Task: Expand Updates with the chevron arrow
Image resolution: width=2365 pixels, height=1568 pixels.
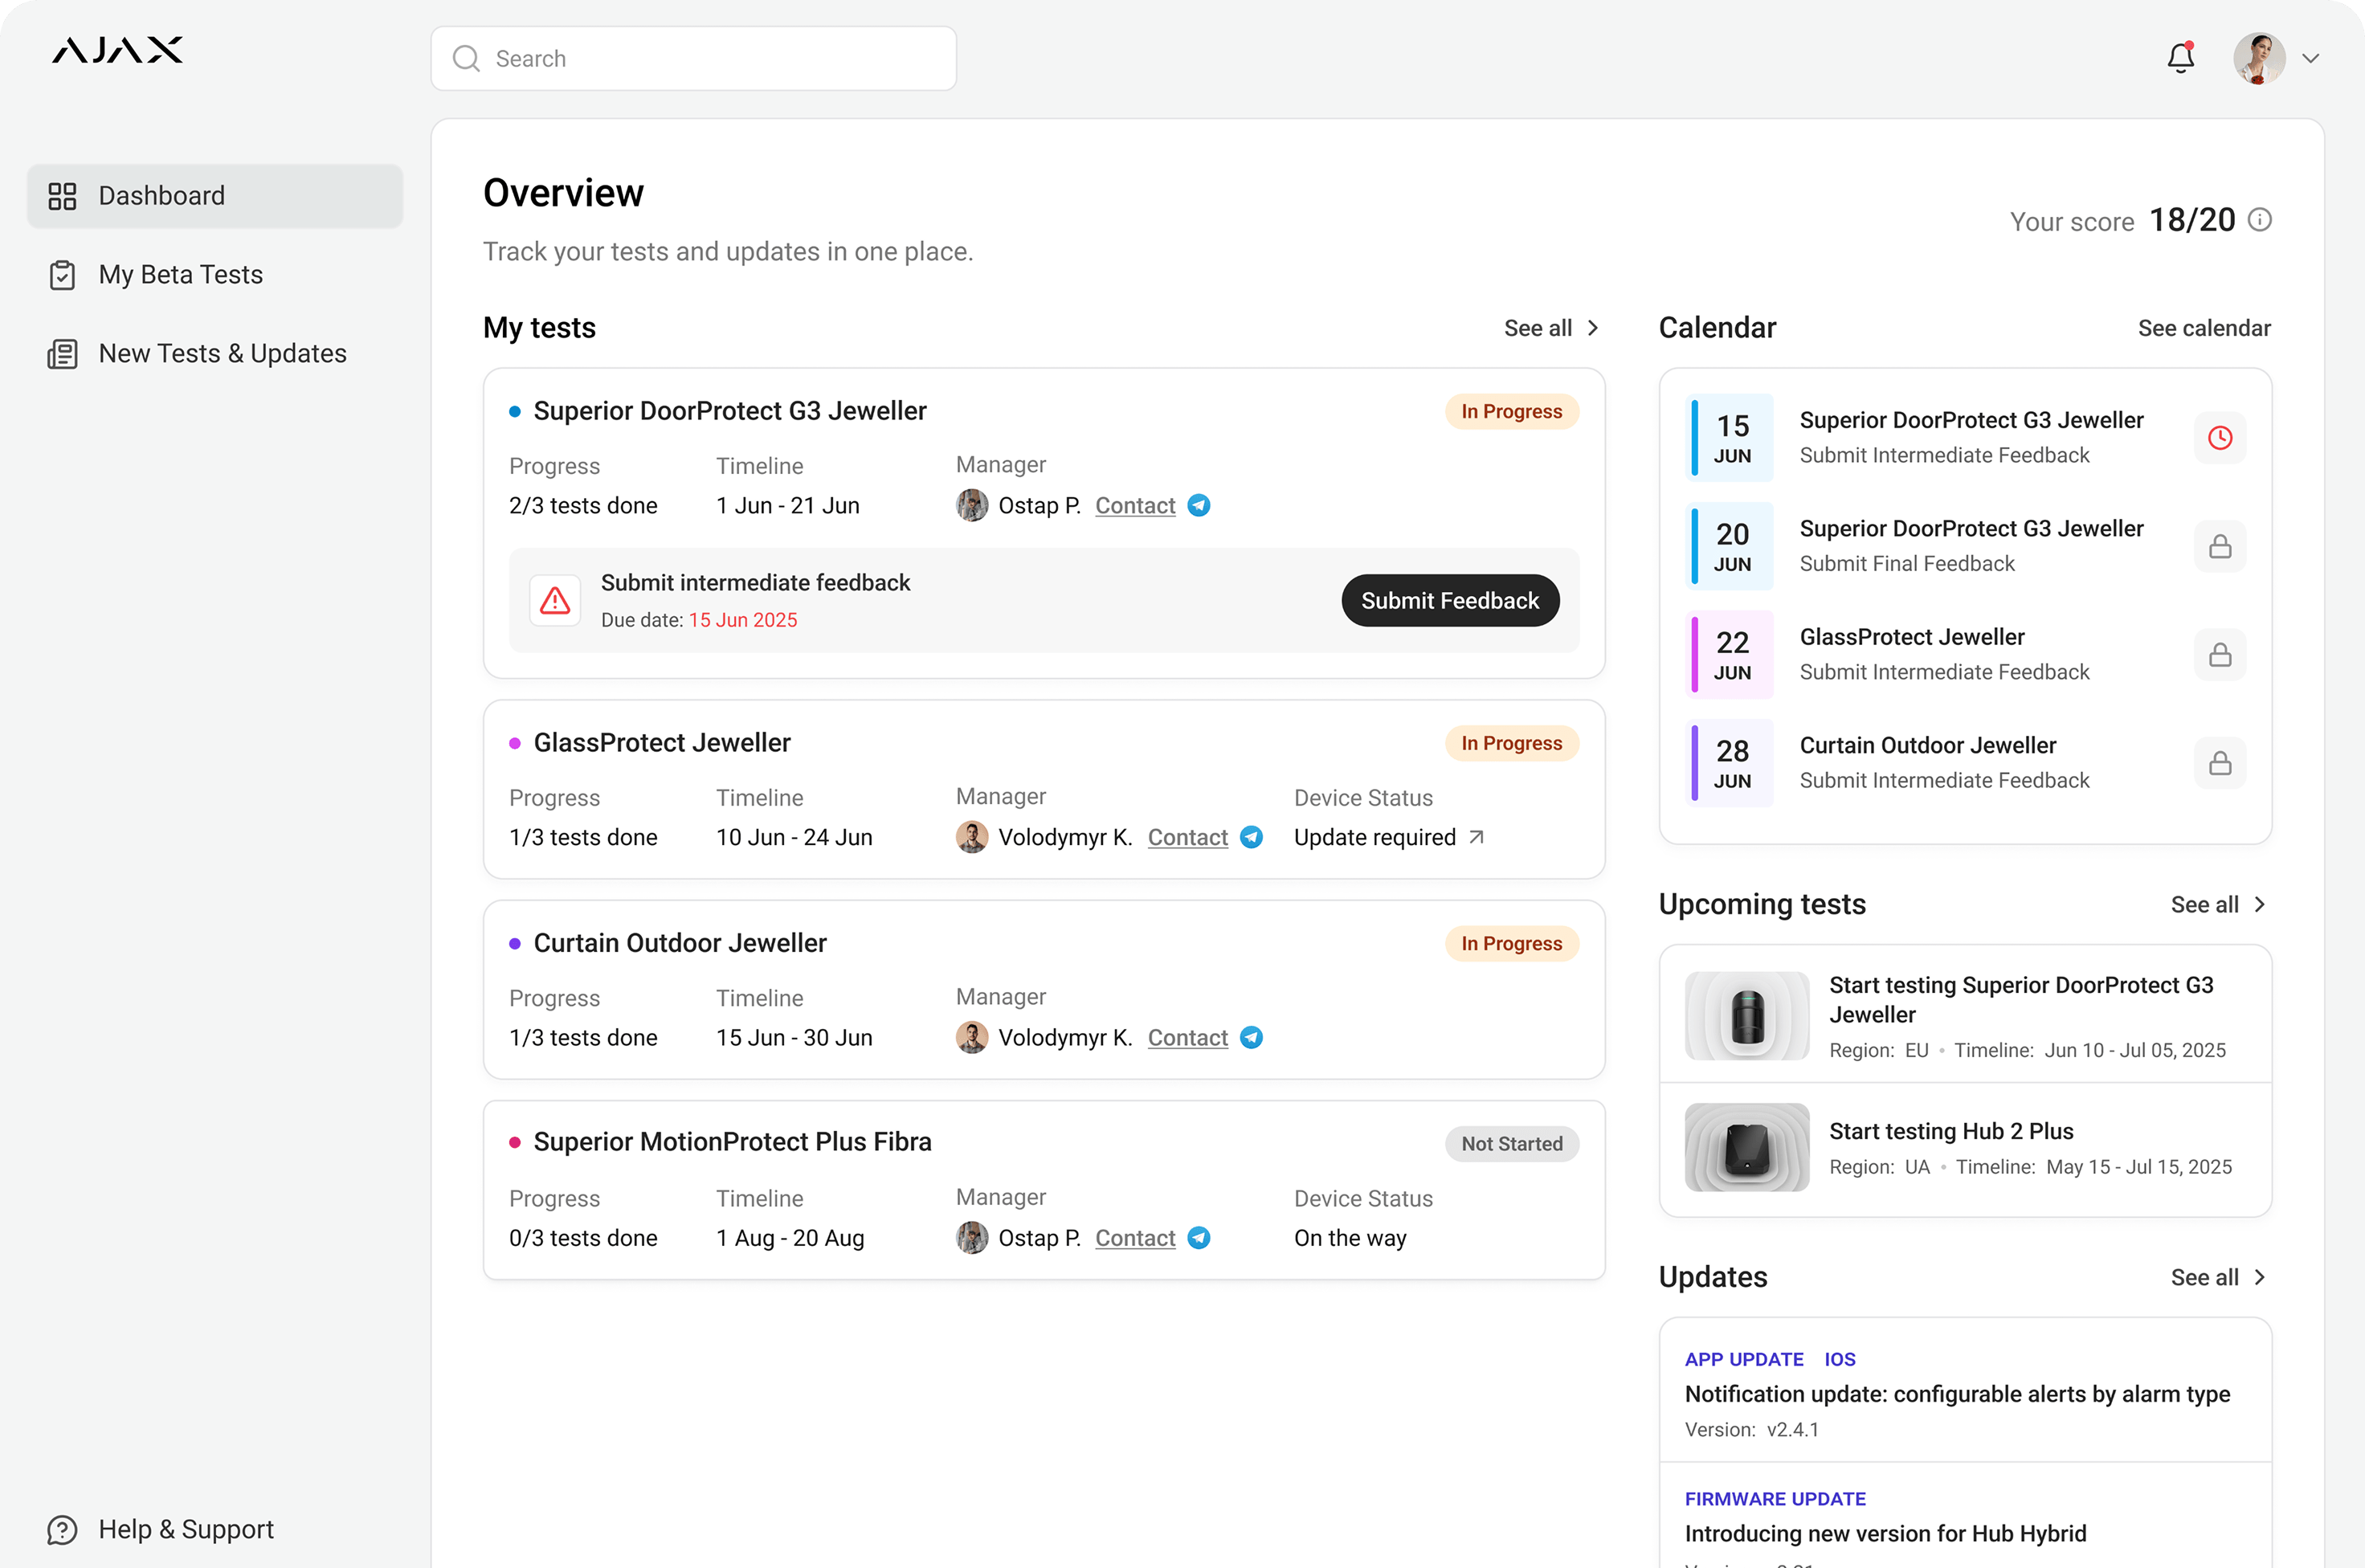Action: pyautogui.click(x=2260, y=1278)
